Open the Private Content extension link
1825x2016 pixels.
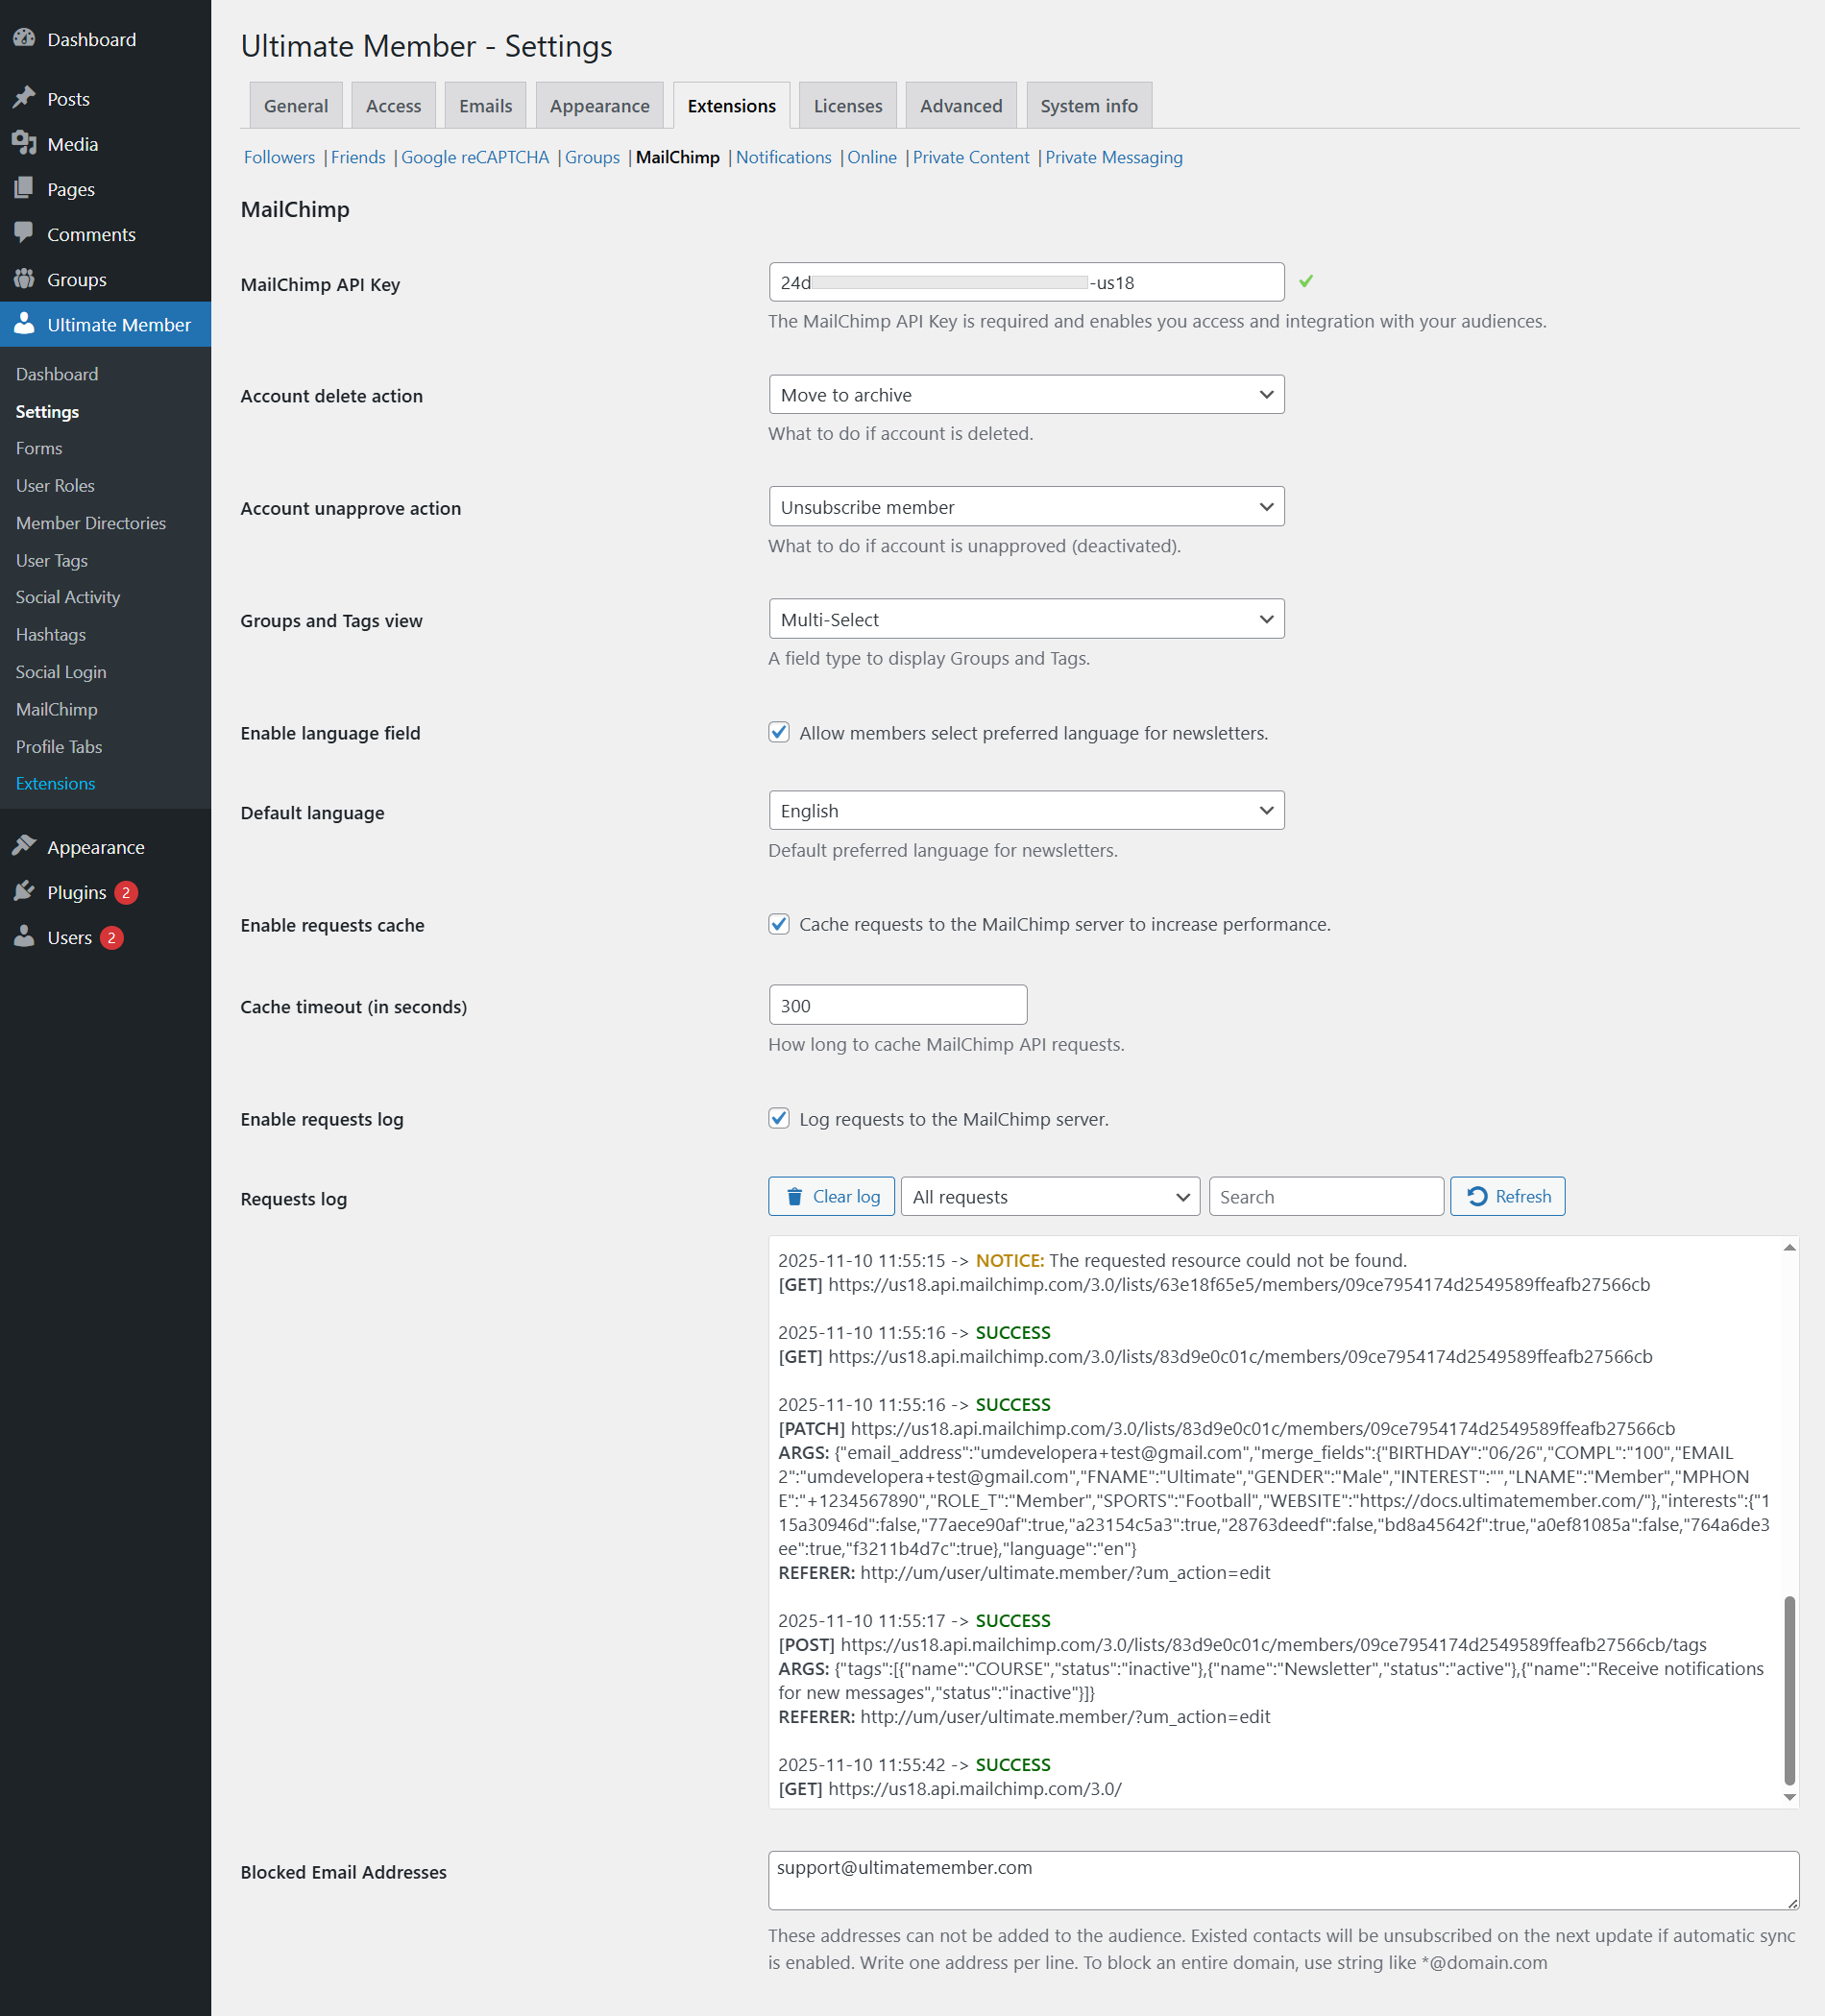pyautogui.click(x=971, y=157)
